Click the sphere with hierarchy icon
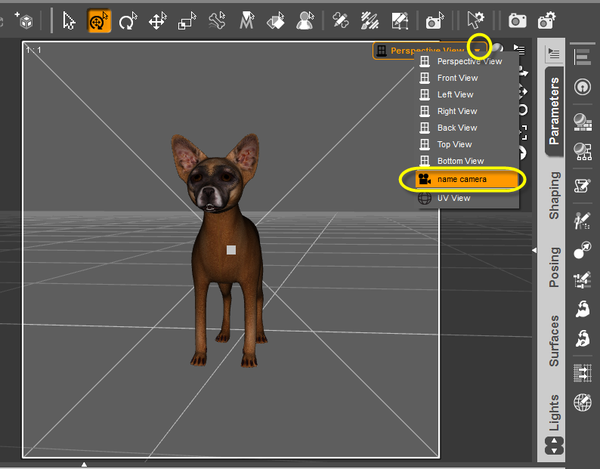600x469 pixels. pyautogui.click(x=582, y=151)
